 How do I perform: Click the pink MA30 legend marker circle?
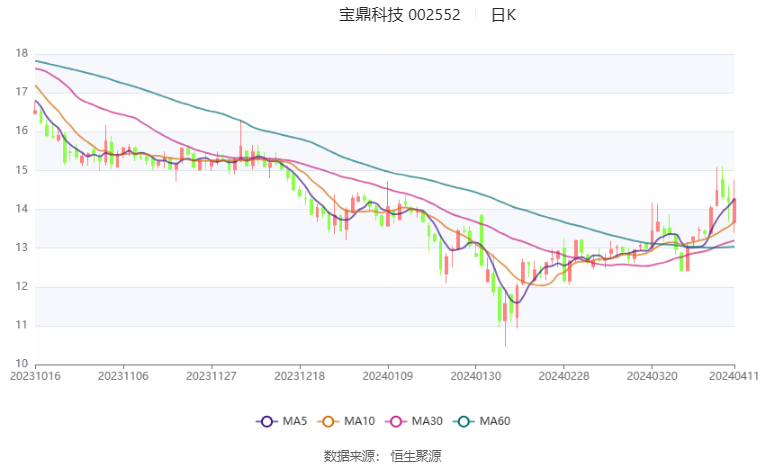[x=397, y=422]
